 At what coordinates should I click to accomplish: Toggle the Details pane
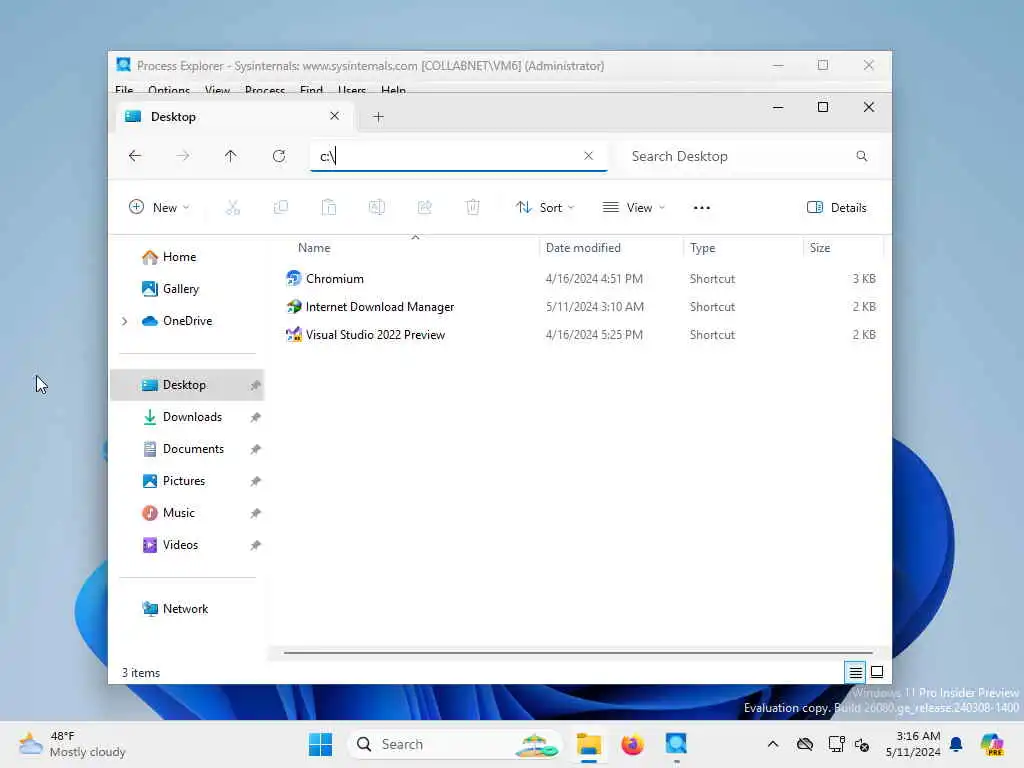click(x=837, y=208)
